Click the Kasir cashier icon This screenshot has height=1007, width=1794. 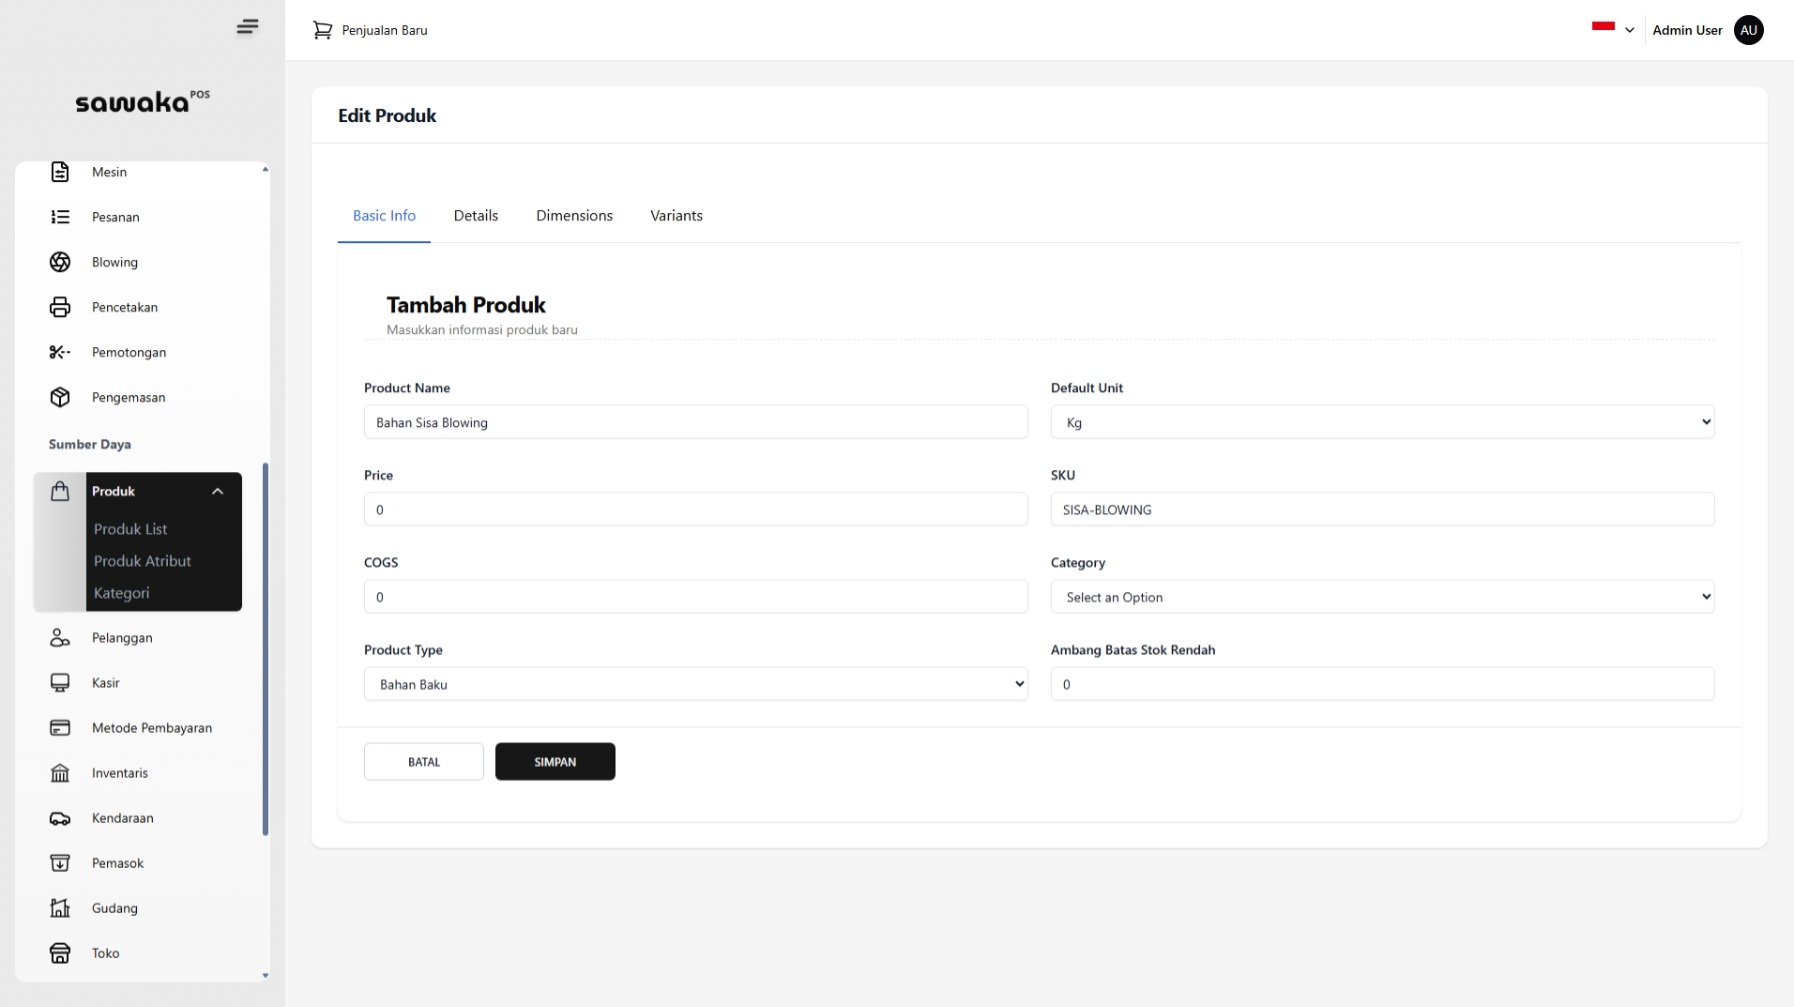click(60, 683)
